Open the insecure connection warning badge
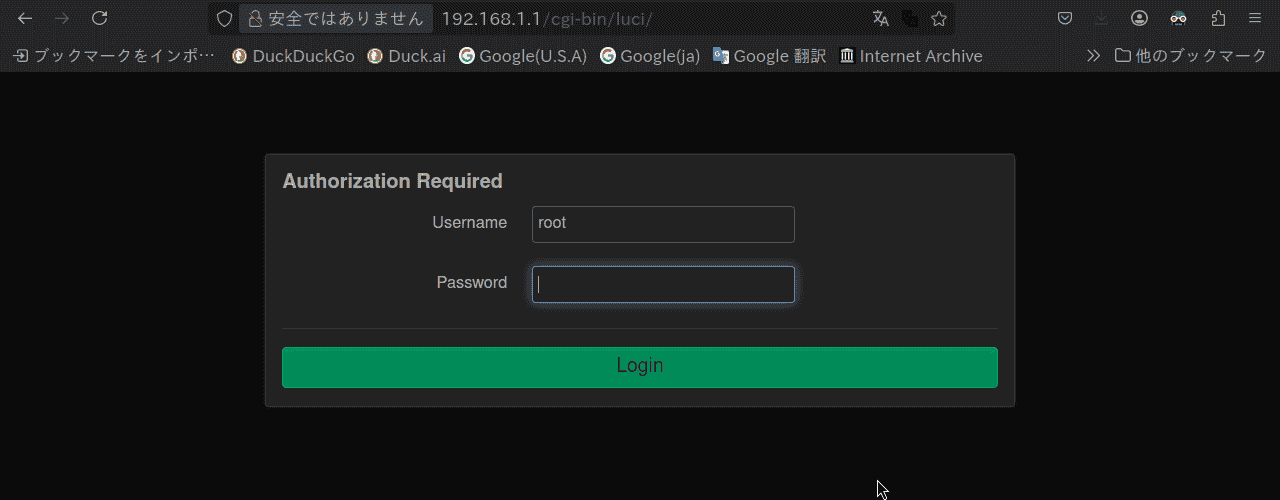The width and height of the screenshot is (1280, 500). click(x=336, y=18)
